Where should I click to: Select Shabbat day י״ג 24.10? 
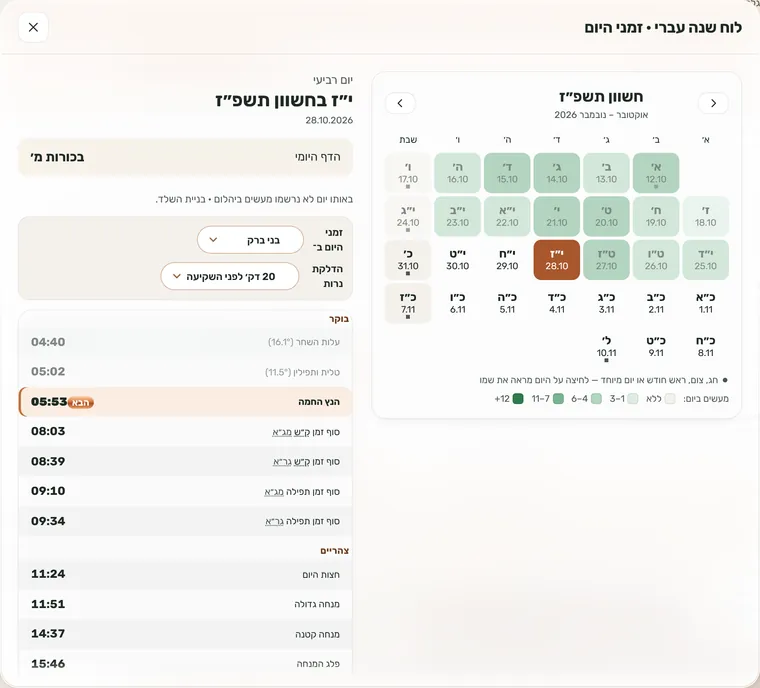pyautogui.click(x=408, y=216)
